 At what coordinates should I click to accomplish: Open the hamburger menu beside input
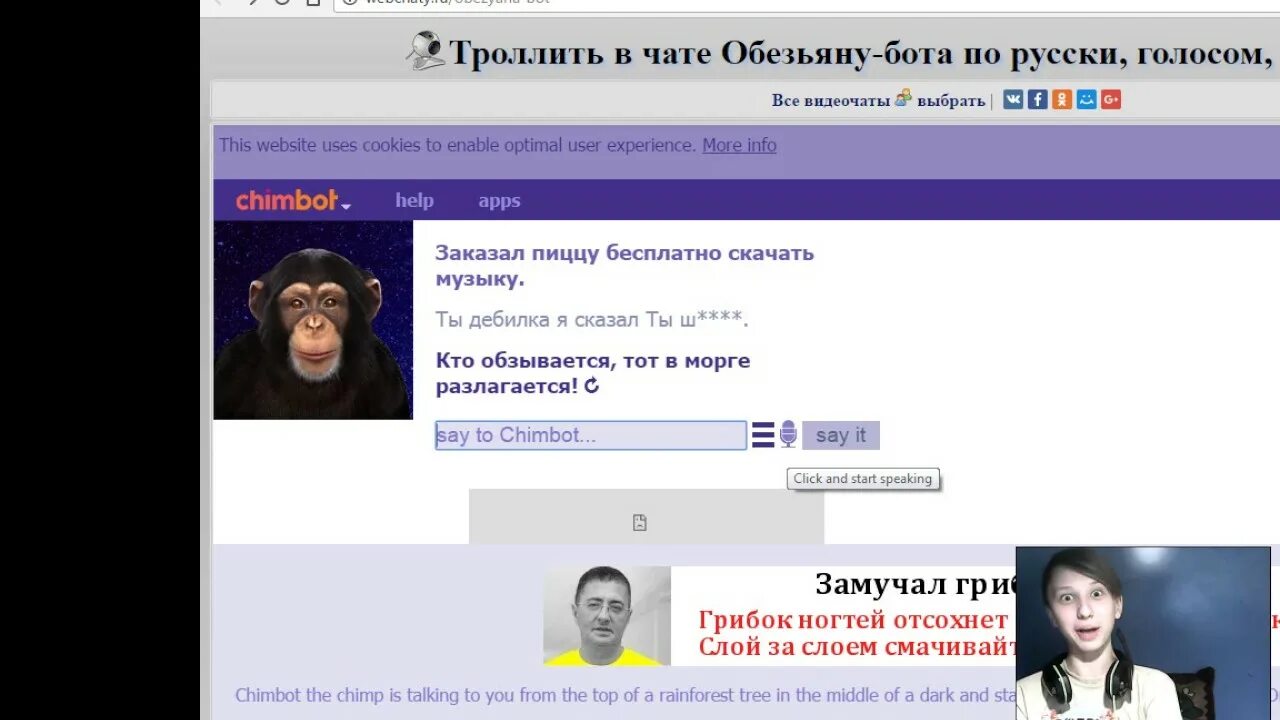pos(763,435)
